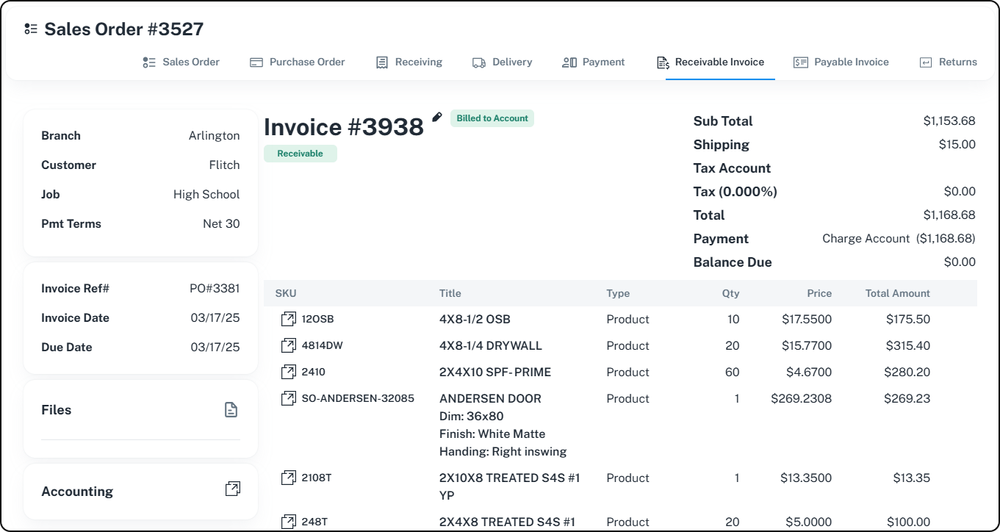Image resolution: width=1000 pixels, height=532 pixels.
Task: Open the Sales Order tab
Action: pyautogui.click(x=181, y=62)
